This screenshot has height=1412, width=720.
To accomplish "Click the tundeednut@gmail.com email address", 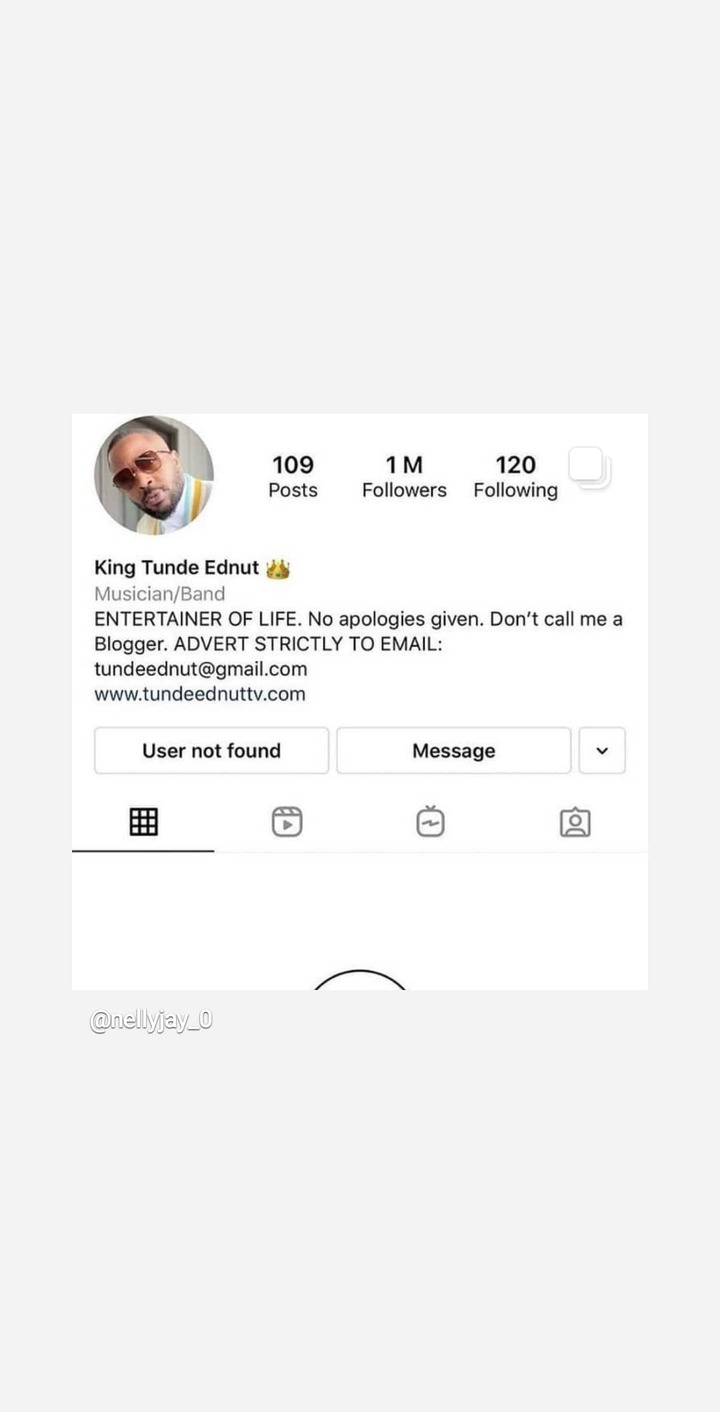I will tap(201, 669).
